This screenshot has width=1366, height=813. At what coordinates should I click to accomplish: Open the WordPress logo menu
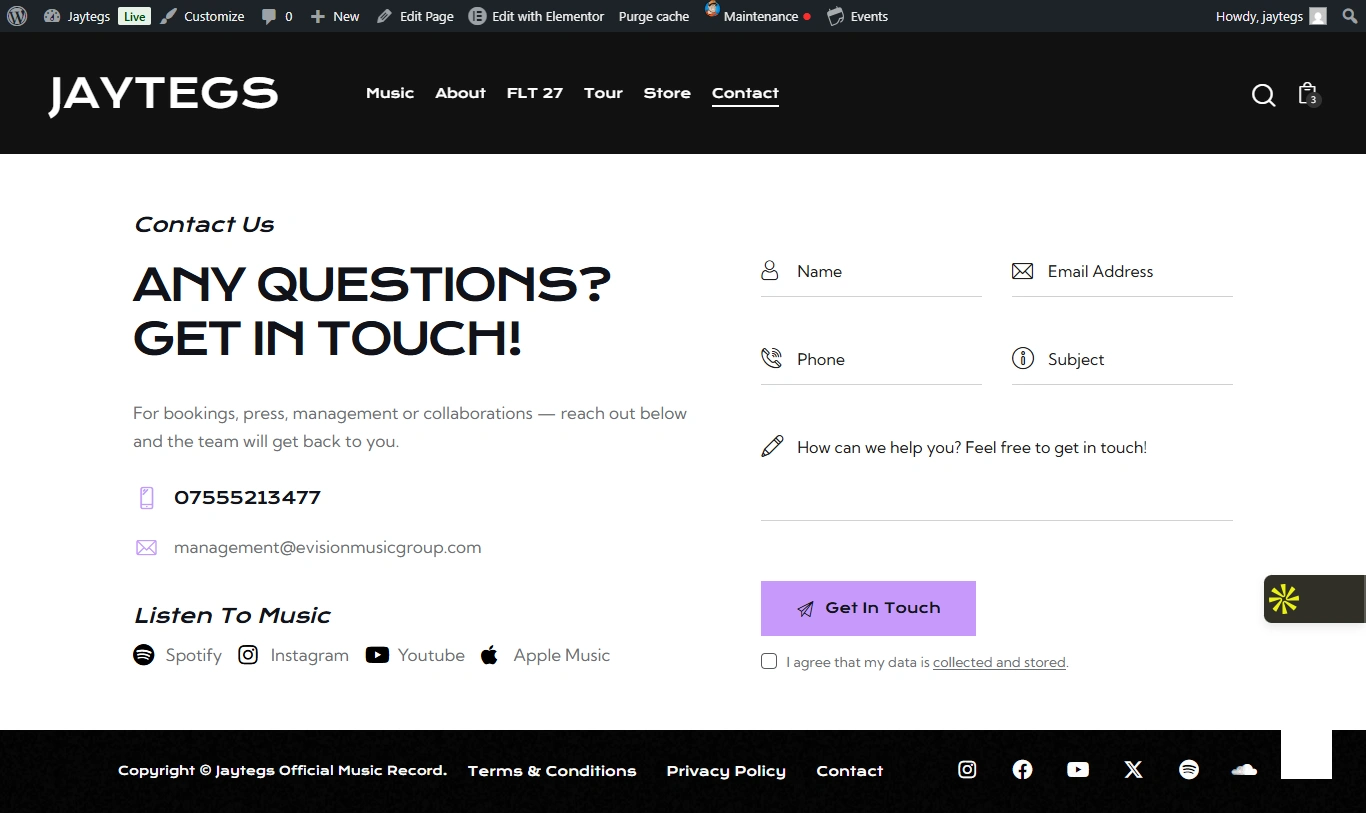[x=17, y=16]
